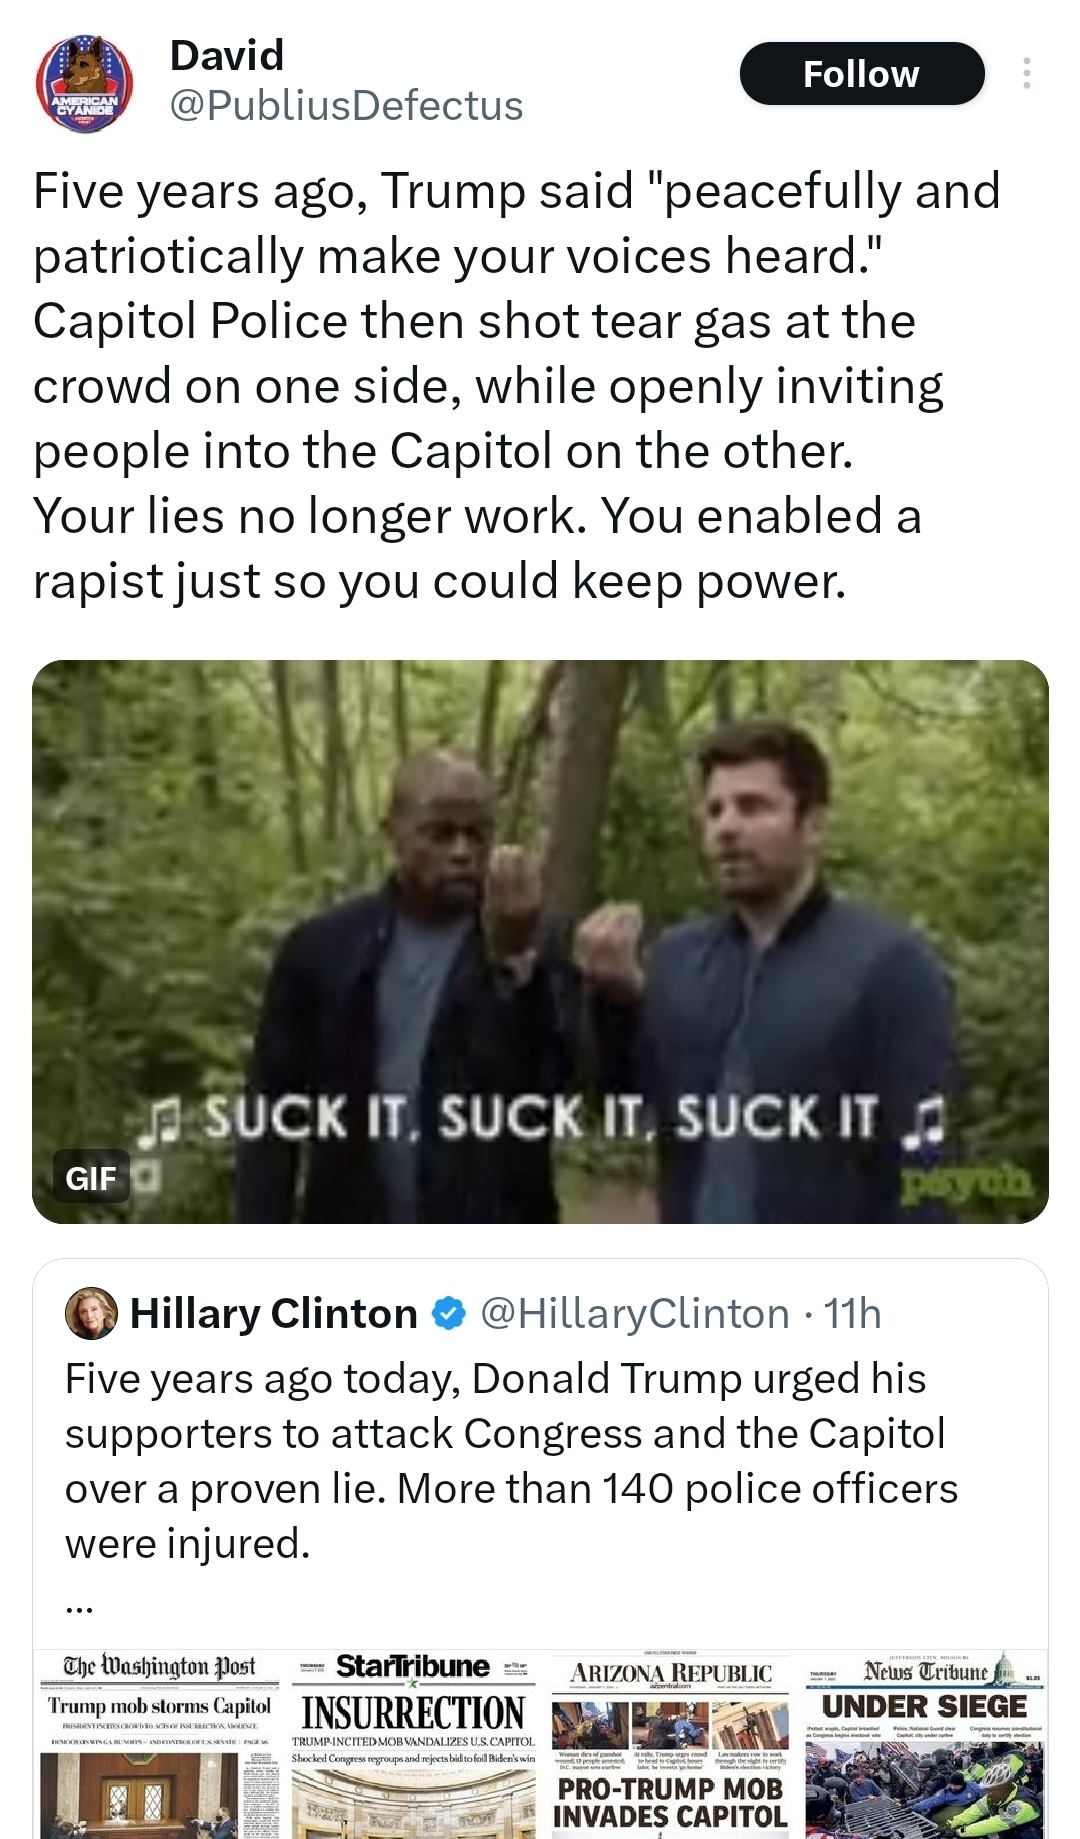
Task: Click the 11h timestamp on quoted post
Action: (x=852, y=1313)
